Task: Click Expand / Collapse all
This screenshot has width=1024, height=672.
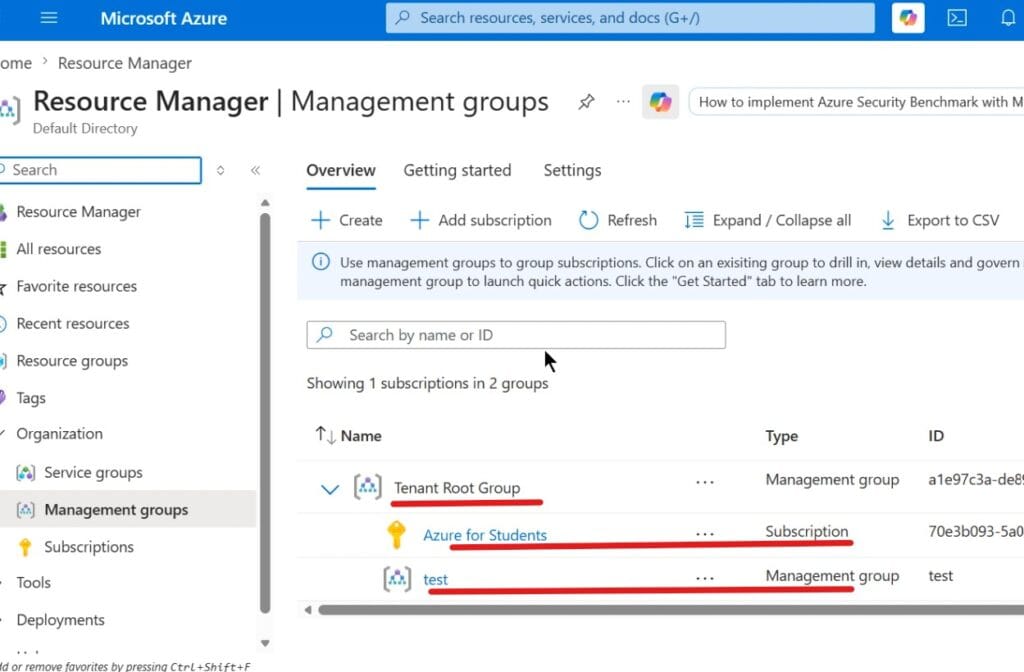Action: [767, 221]
